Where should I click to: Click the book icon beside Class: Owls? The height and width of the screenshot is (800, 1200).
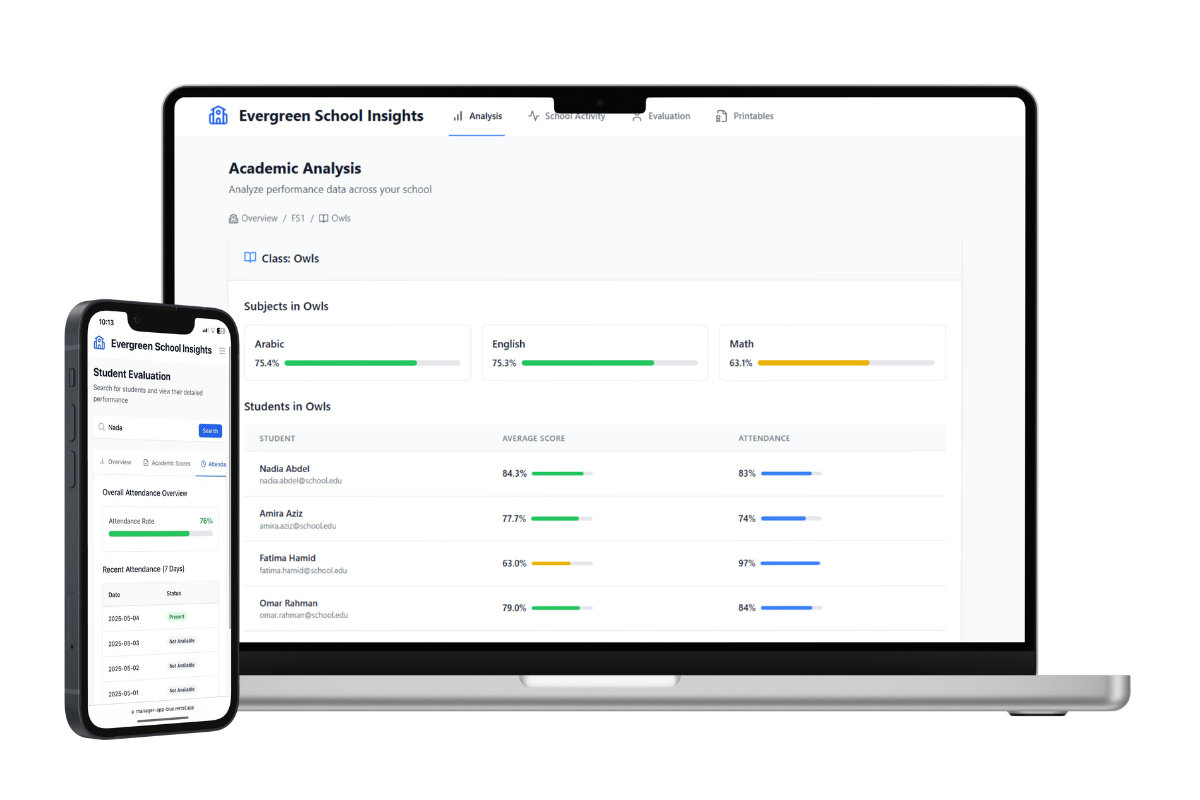coord(250,258)
